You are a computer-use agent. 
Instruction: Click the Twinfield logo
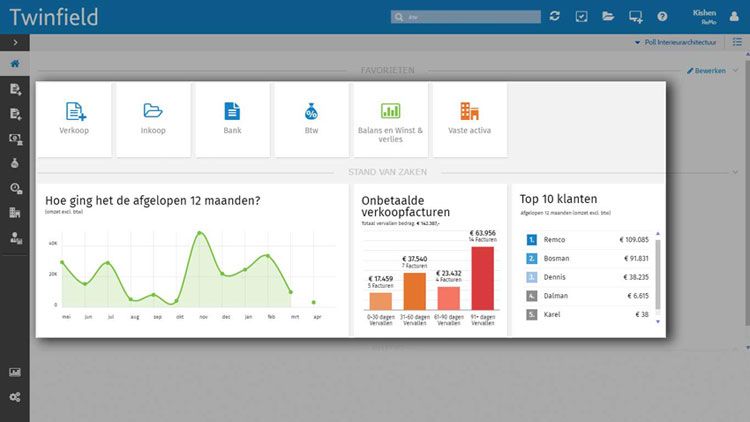click(x=54, y=17)
